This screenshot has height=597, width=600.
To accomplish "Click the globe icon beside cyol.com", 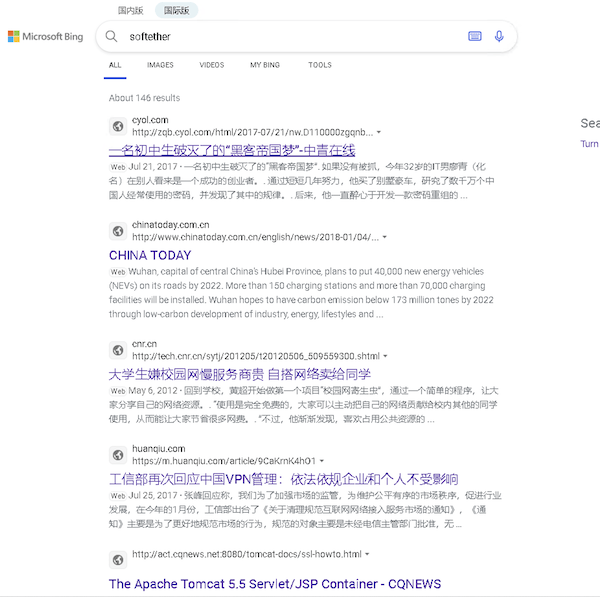I will point(118,126).
